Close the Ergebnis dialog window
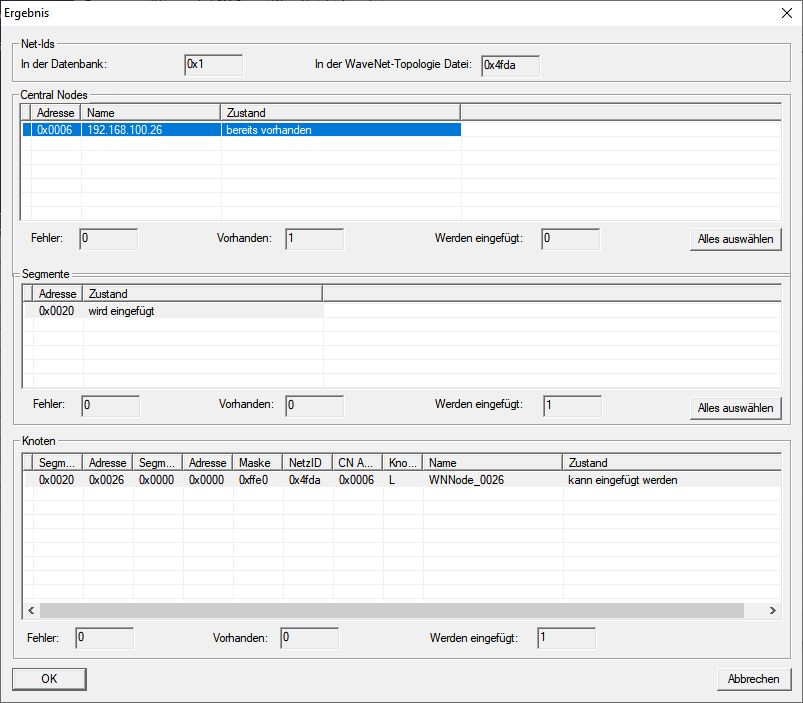Image resolution: width=803 pixels, height=703 pixels. click(x=783, y=14)
